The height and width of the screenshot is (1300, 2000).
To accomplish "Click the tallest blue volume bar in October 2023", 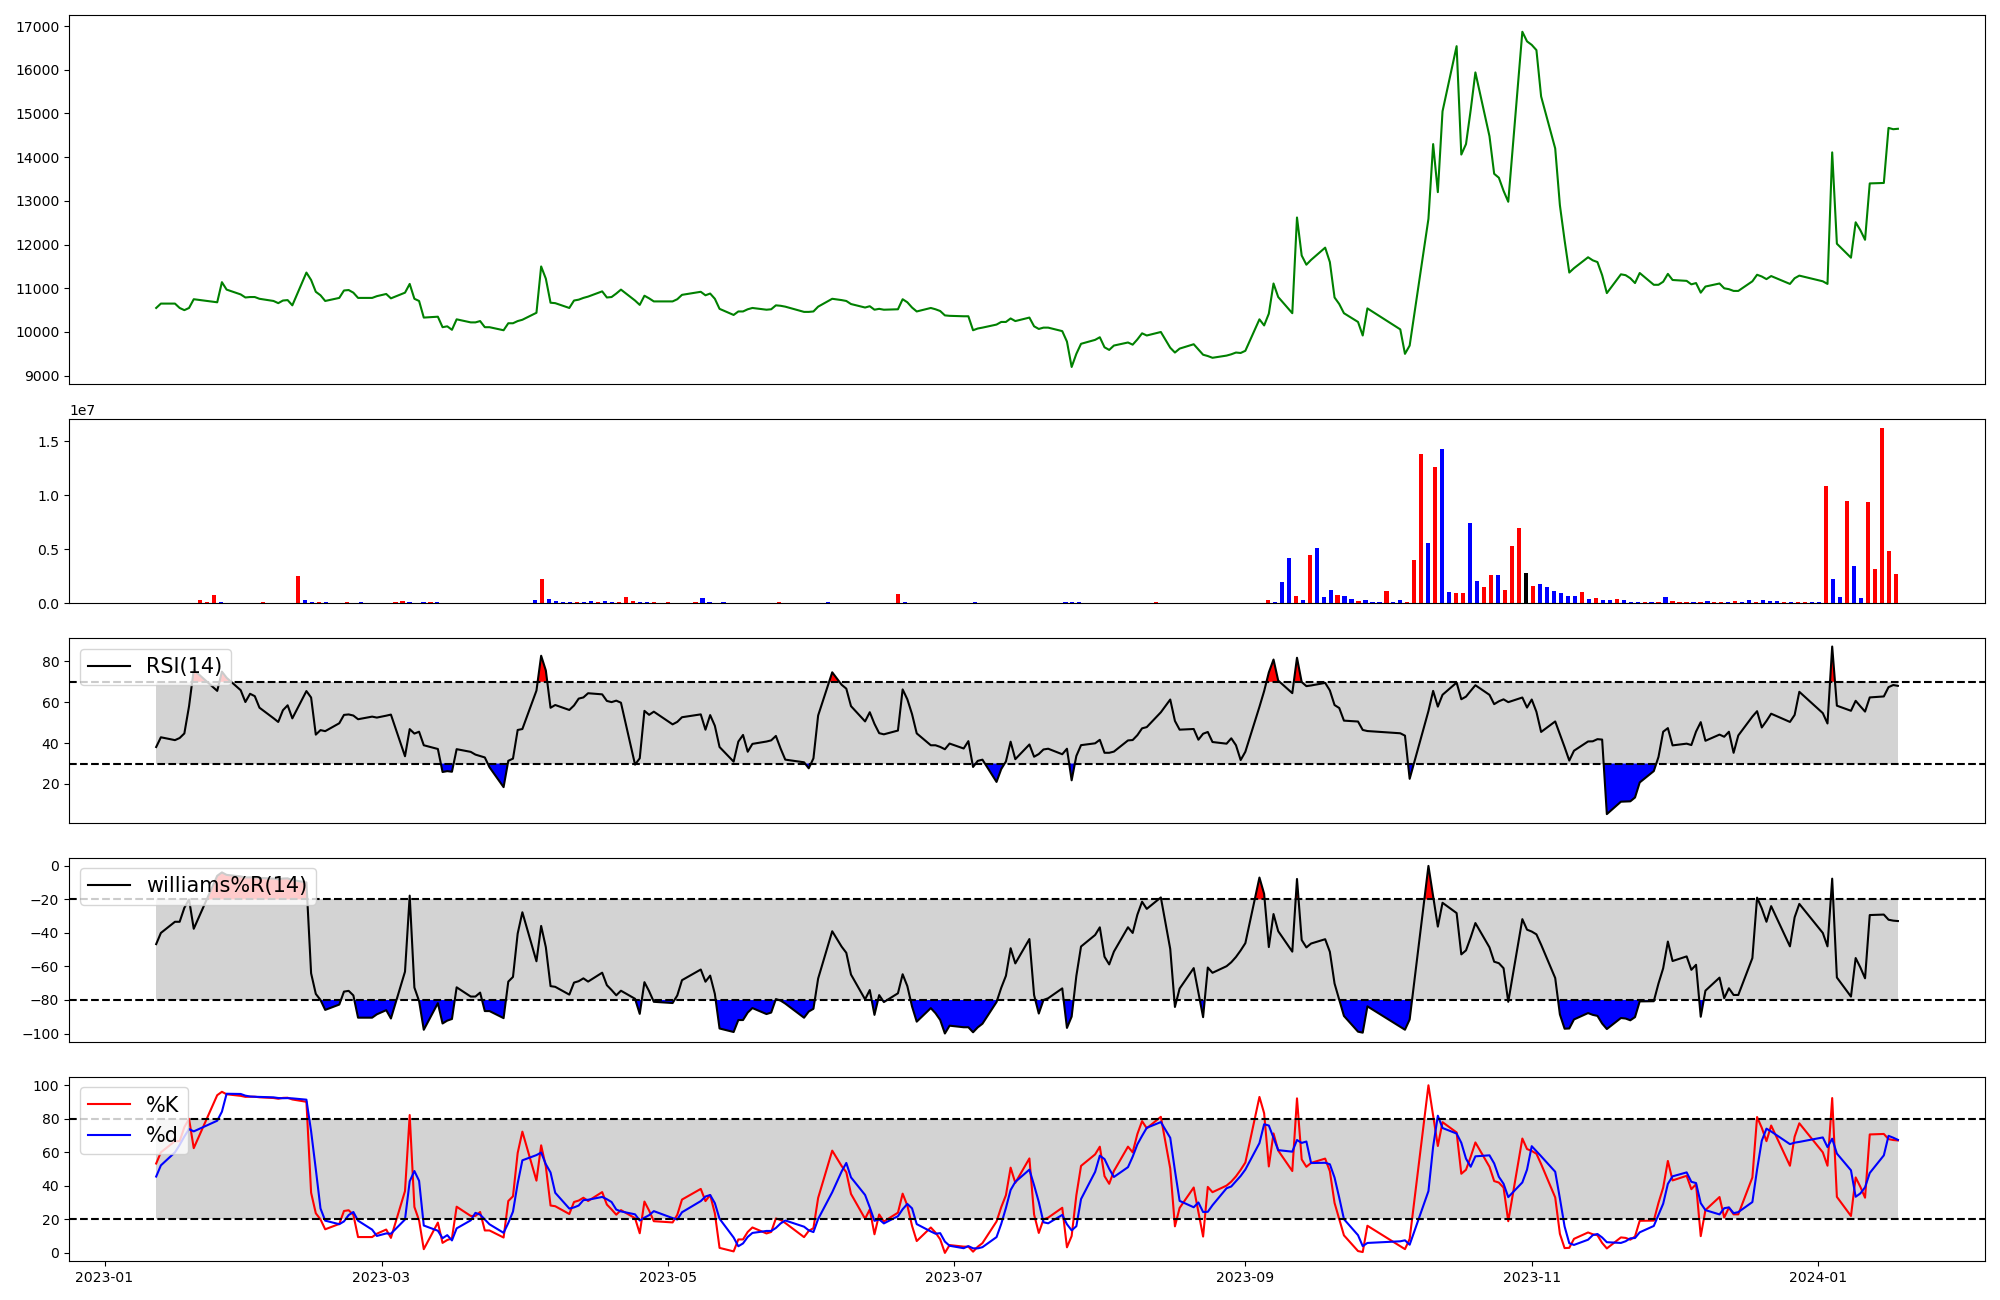I will click(x=1442, y=526).
